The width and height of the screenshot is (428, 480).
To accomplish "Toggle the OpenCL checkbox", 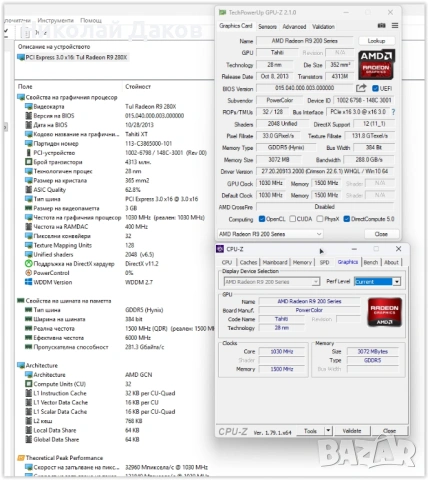I will tap(262, 219).
